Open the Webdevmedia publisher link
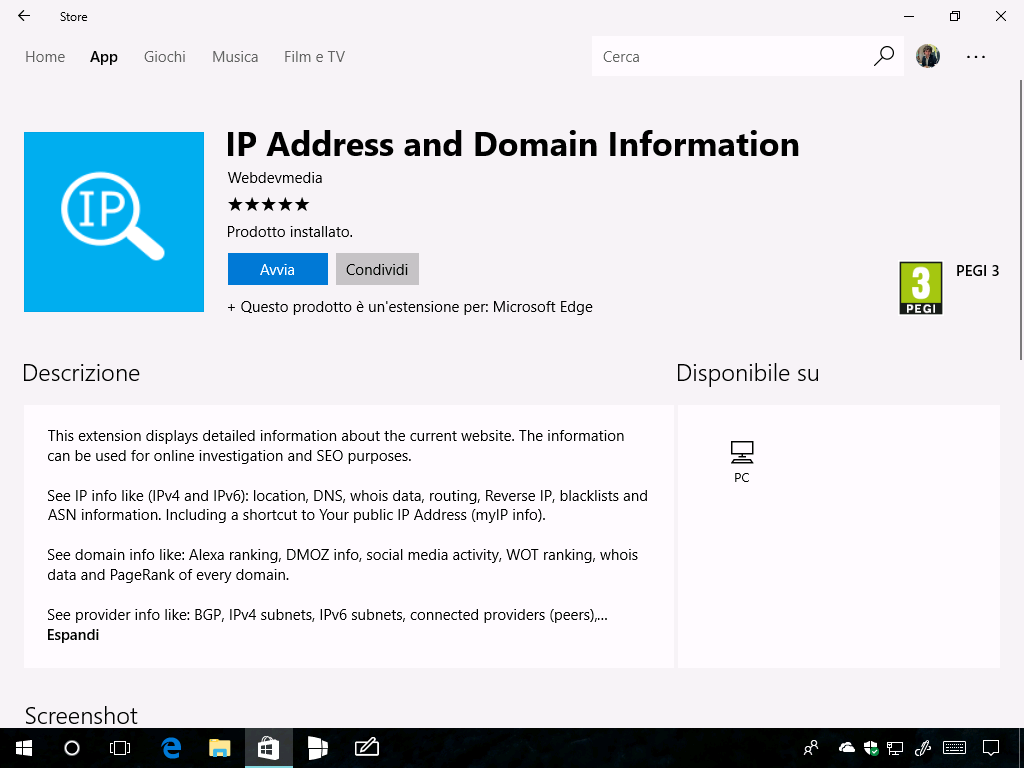 (x=275, y=178)
